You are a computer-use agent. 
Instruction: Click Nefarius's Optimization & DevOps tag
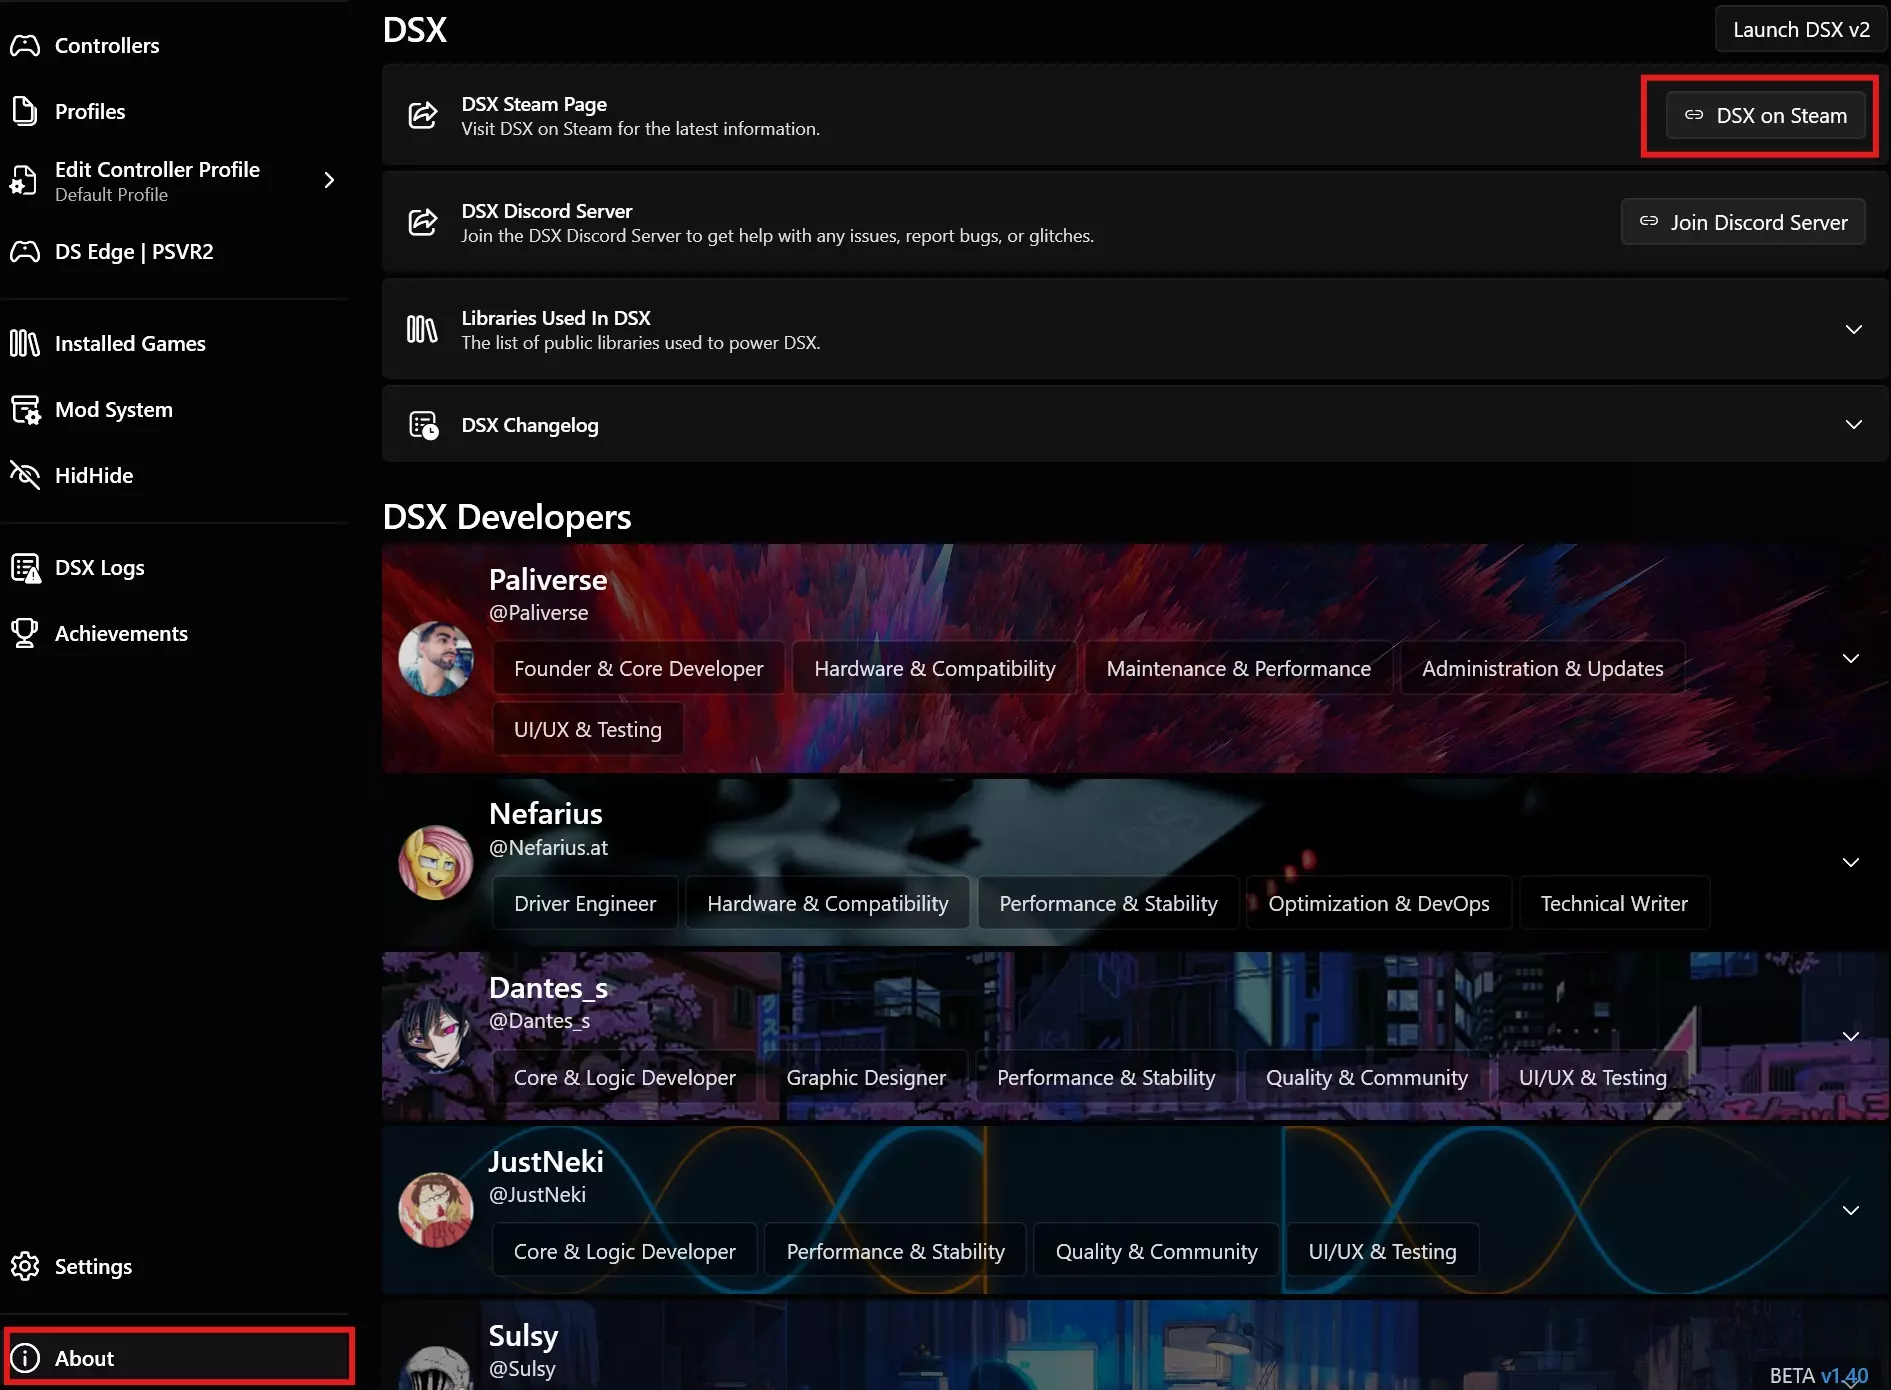[1379, 903]
